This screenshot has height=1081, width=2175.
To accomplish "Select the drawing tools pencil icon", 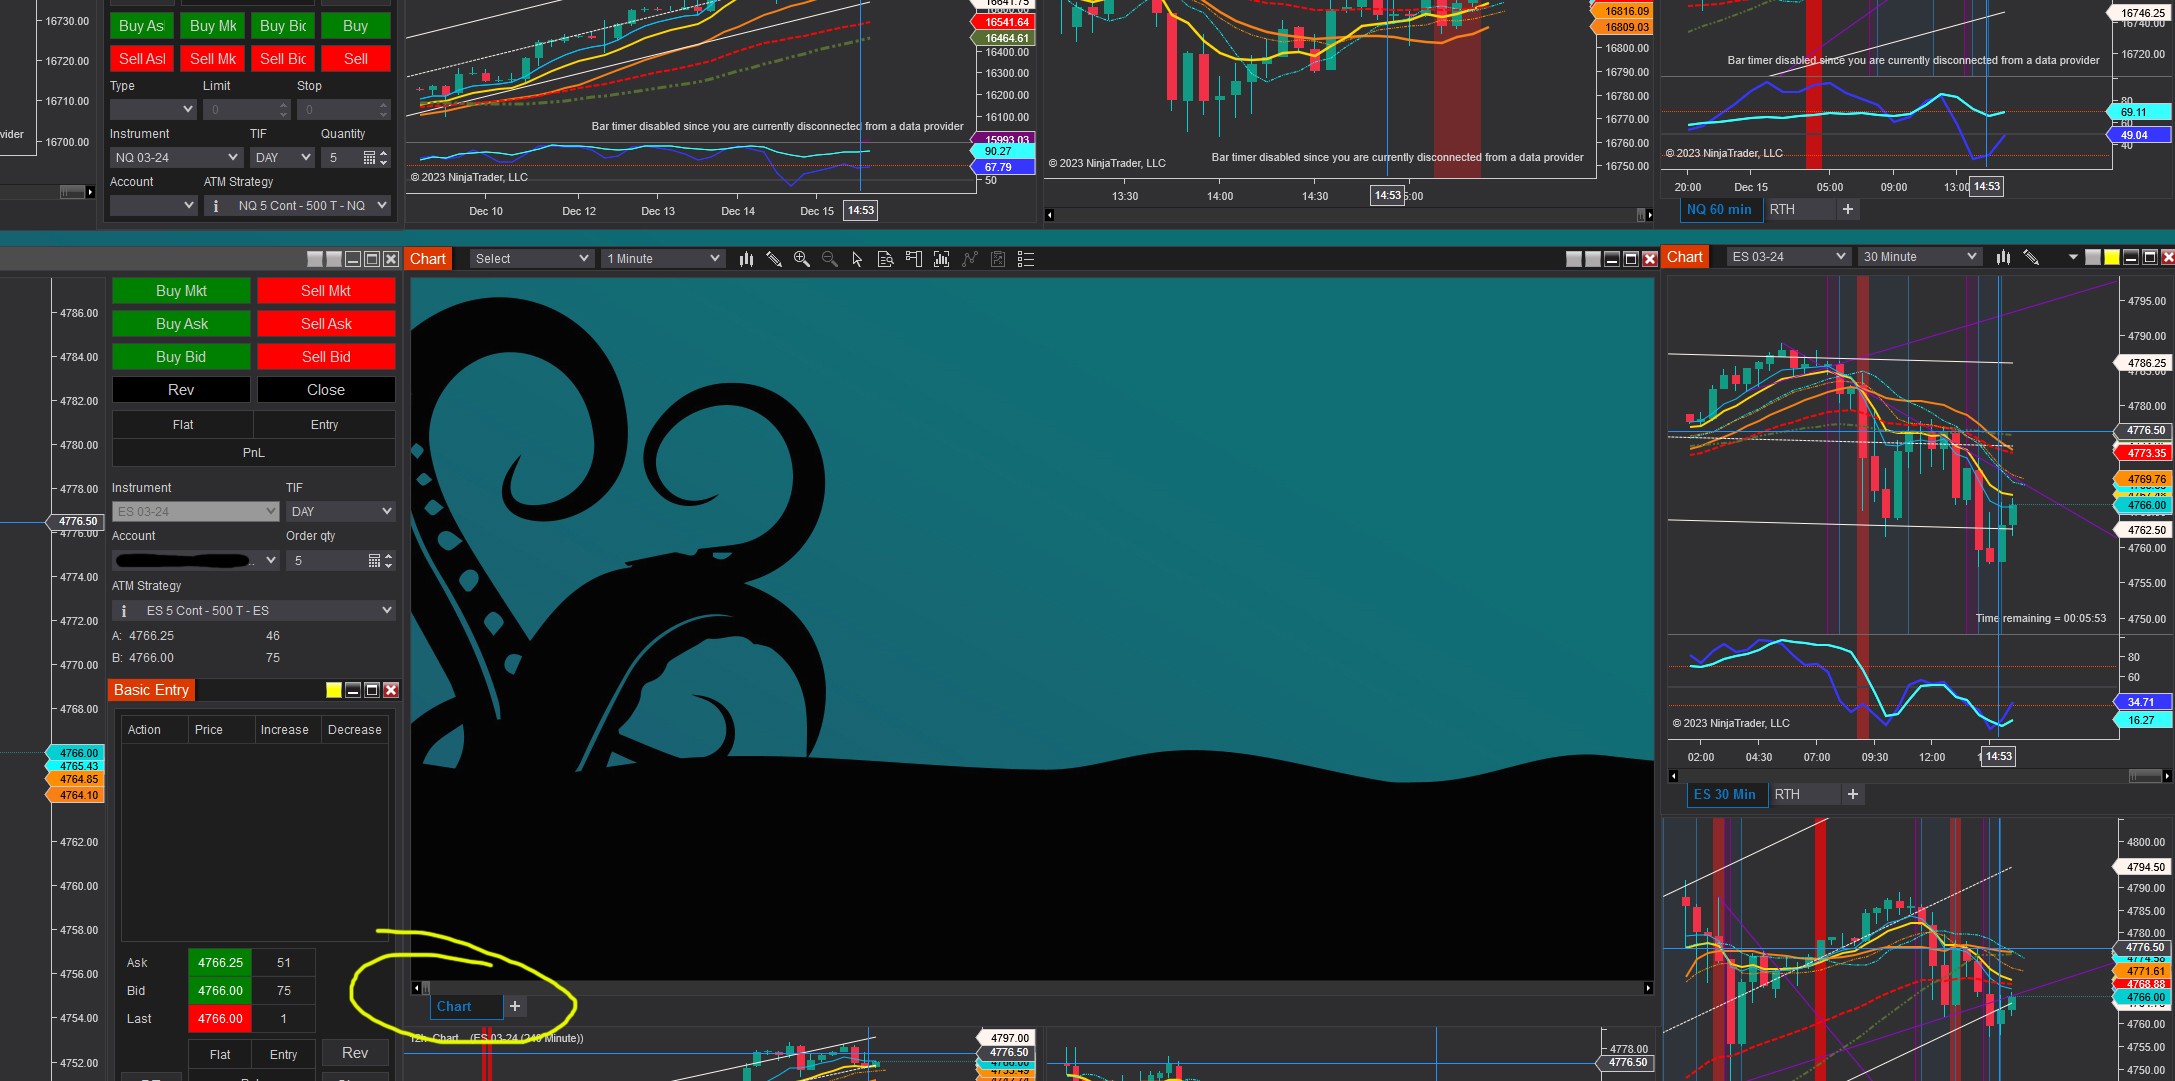I will pos(773,259).
